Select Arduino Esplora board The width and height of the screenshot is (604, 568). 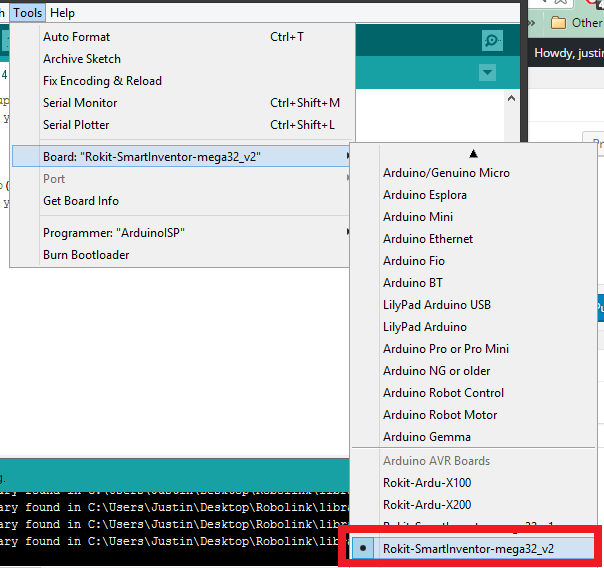pos(473,195)
